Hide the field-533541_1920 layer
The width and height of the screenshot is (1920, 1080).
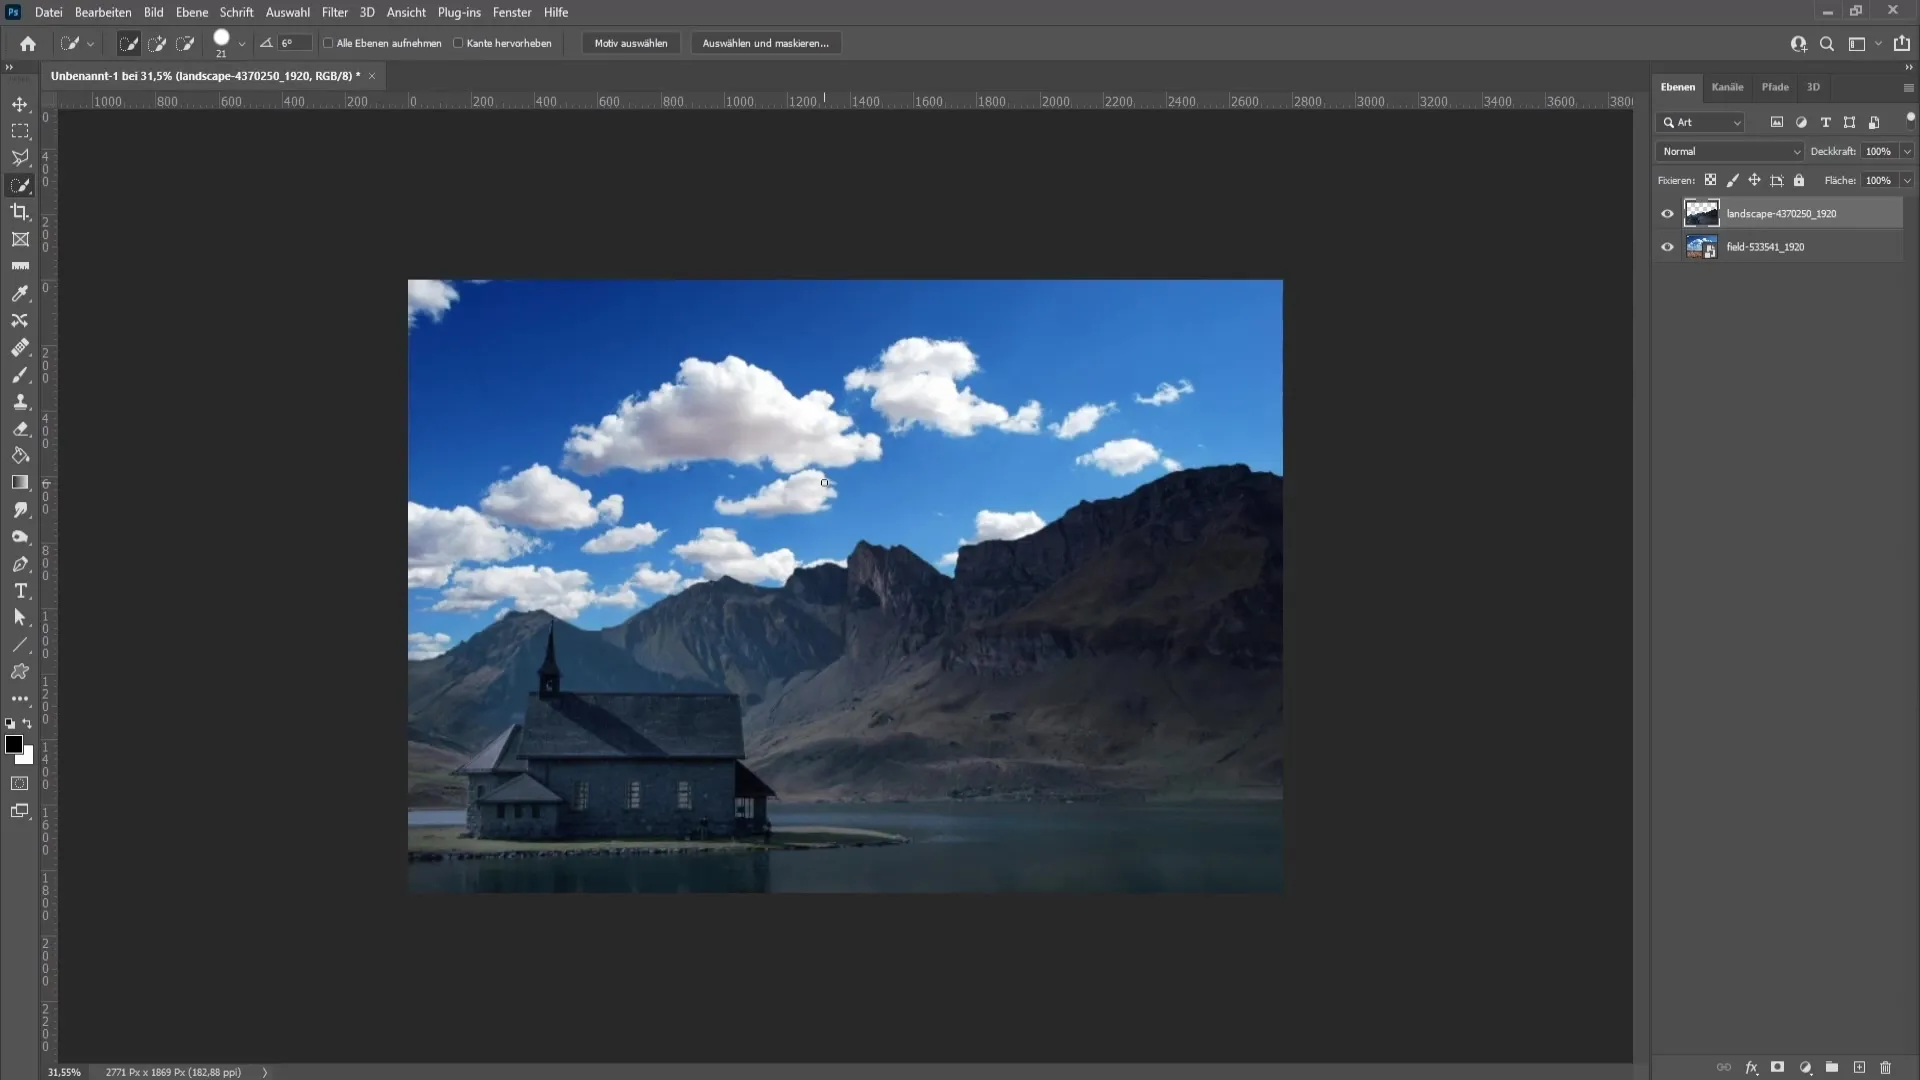click(1667, 247)
